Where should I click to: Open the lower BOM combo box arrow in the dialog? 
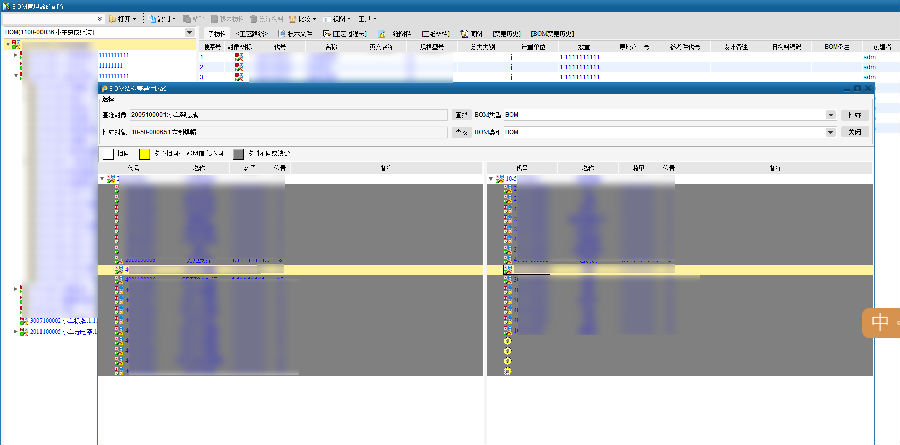pyautogui.click(x=831, y=132)
